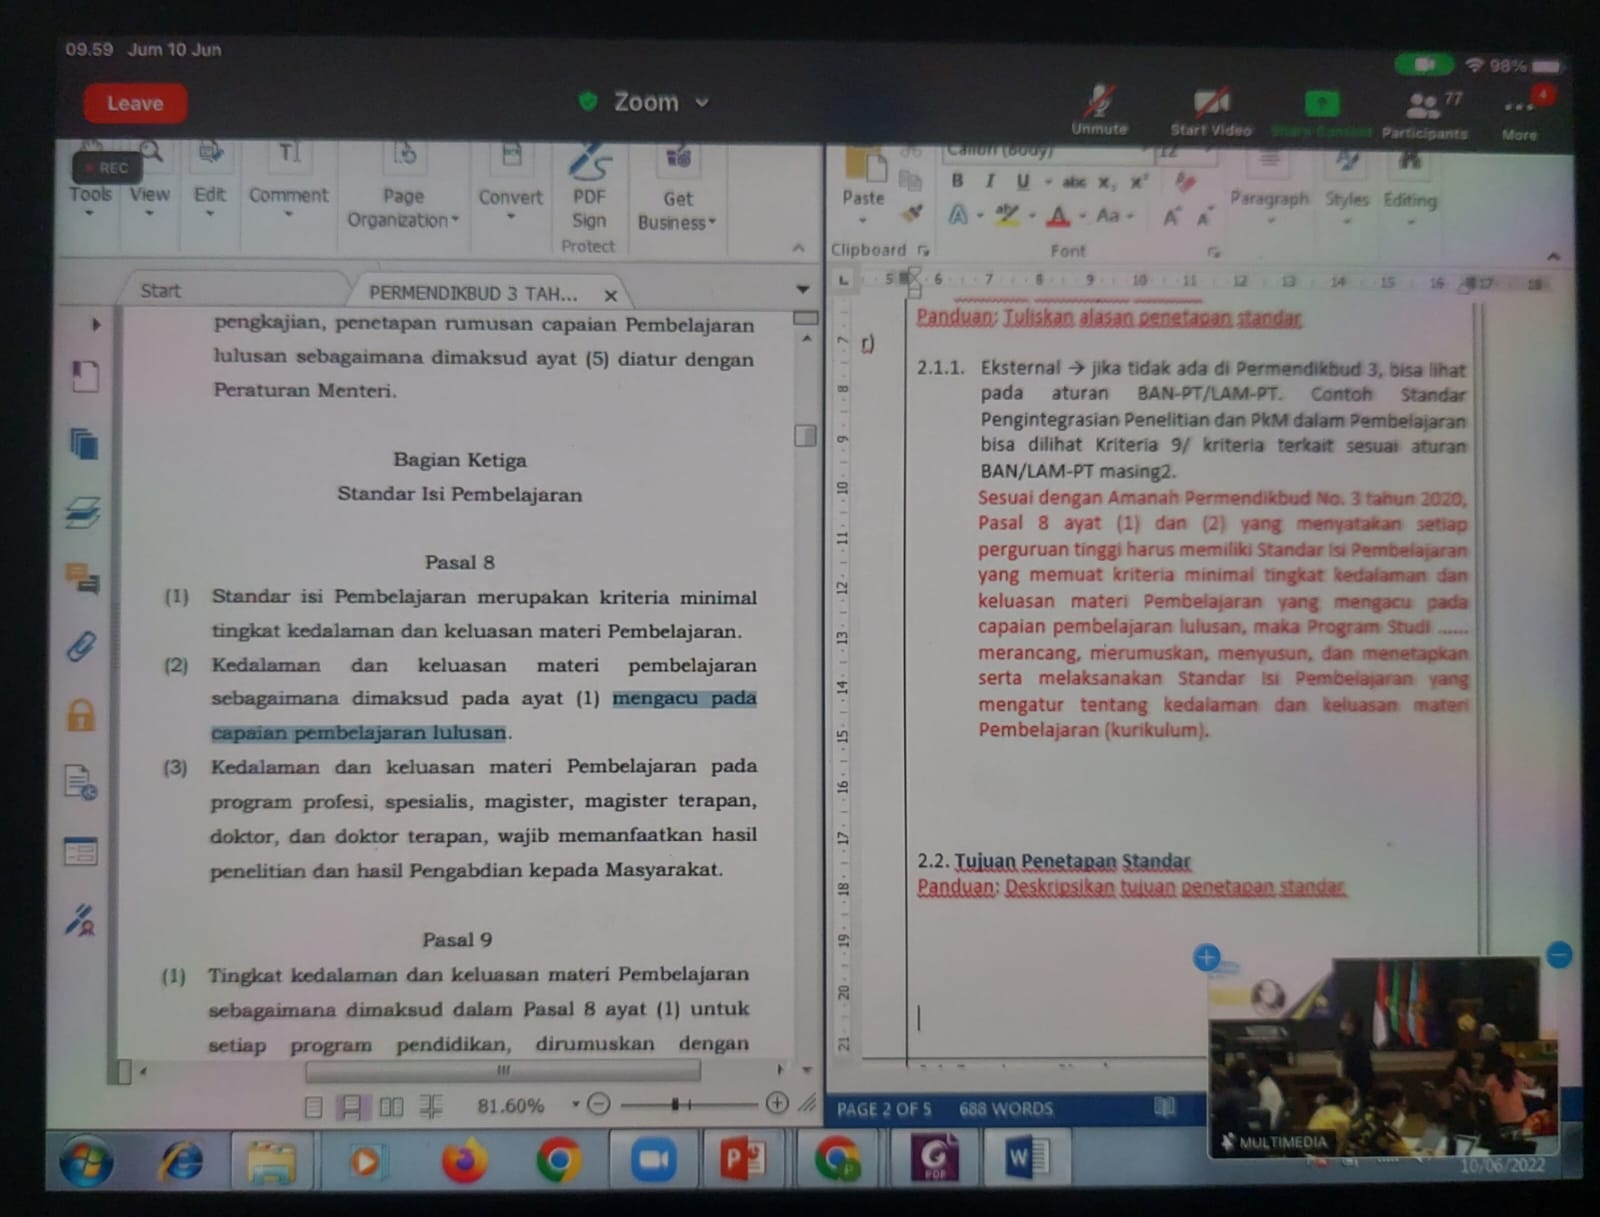This screenshot has height=1217, width=1600.
Task: Select the PERMENDIKBUD 3 TAH... tab
Action: tap(473, 293)
